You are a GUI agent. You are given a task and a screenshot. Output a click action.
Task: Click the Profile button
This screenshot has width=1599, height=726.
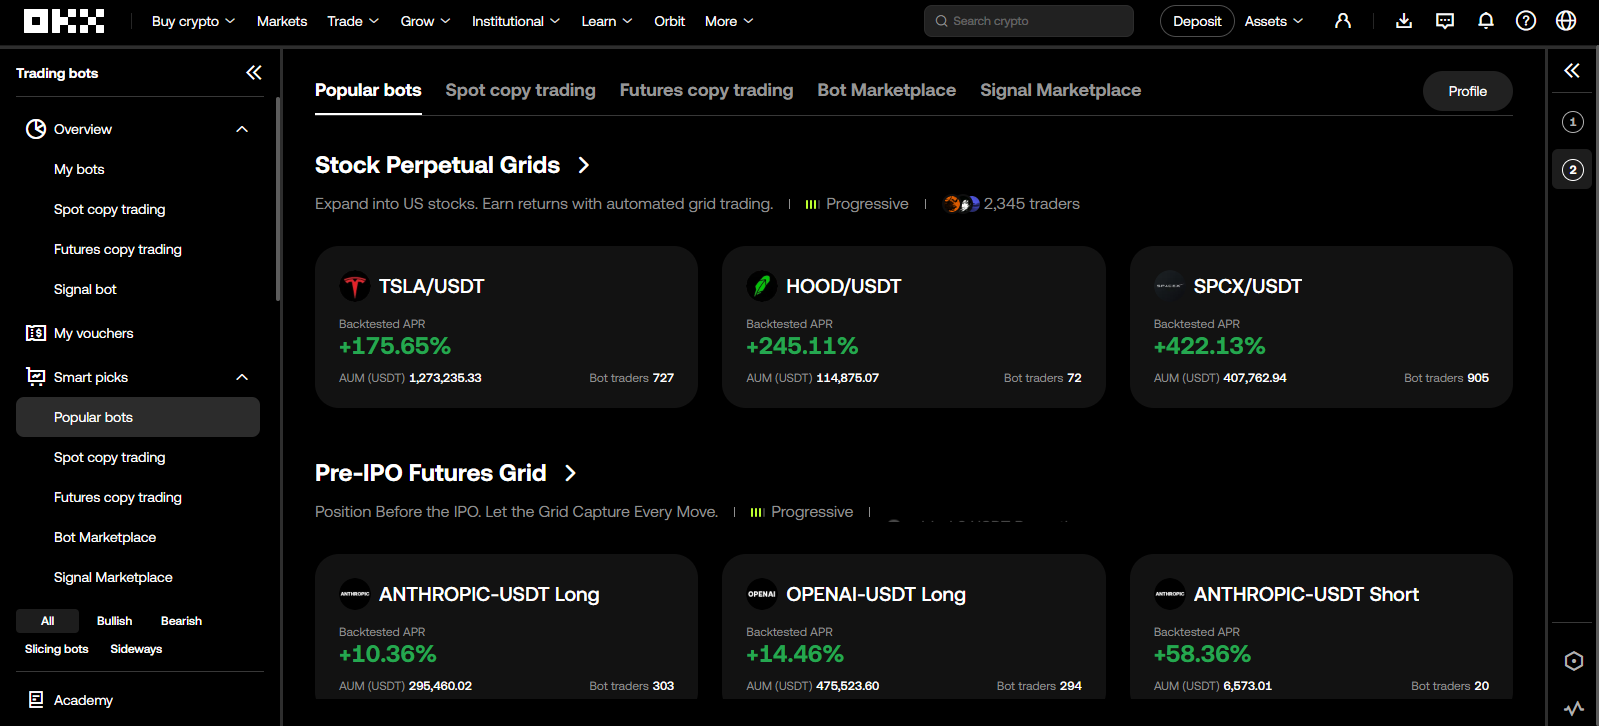(x=1468, y=91)
